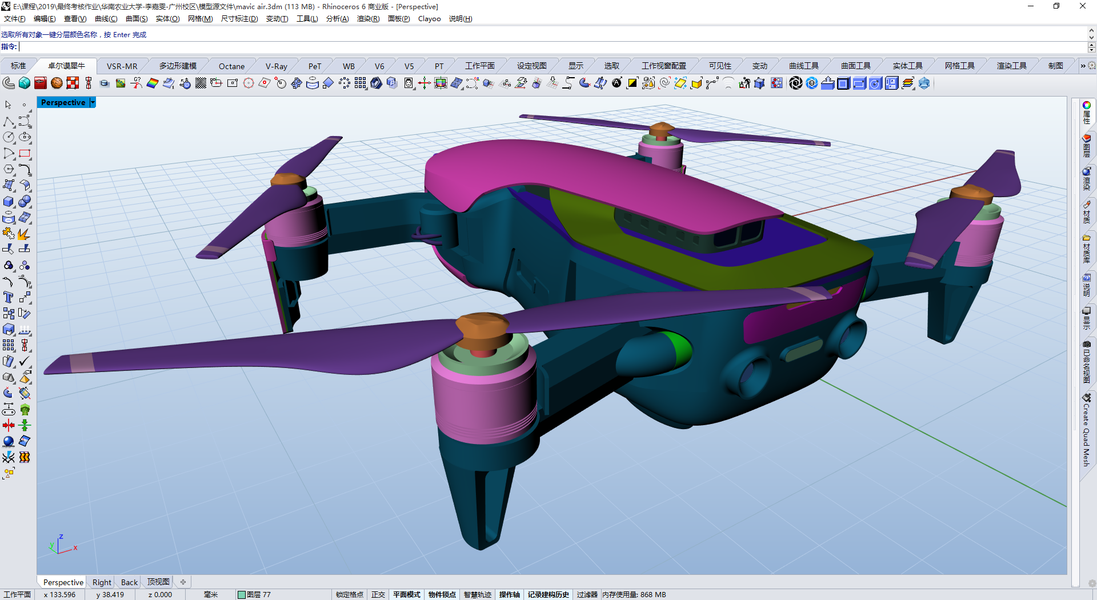Click the red-green move gumball icon
This screenshot has height=600, width=1097.
pyautogui.click(x=424, y=83)
